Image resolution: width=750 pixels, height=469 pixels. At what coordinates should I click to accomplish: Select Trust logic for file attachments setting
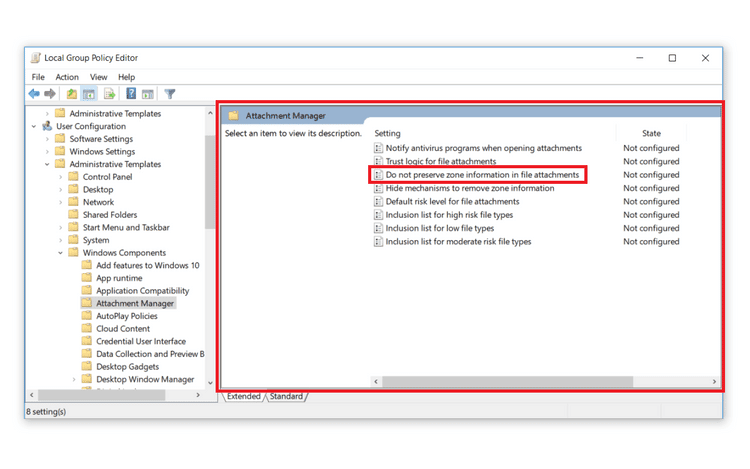441,162
